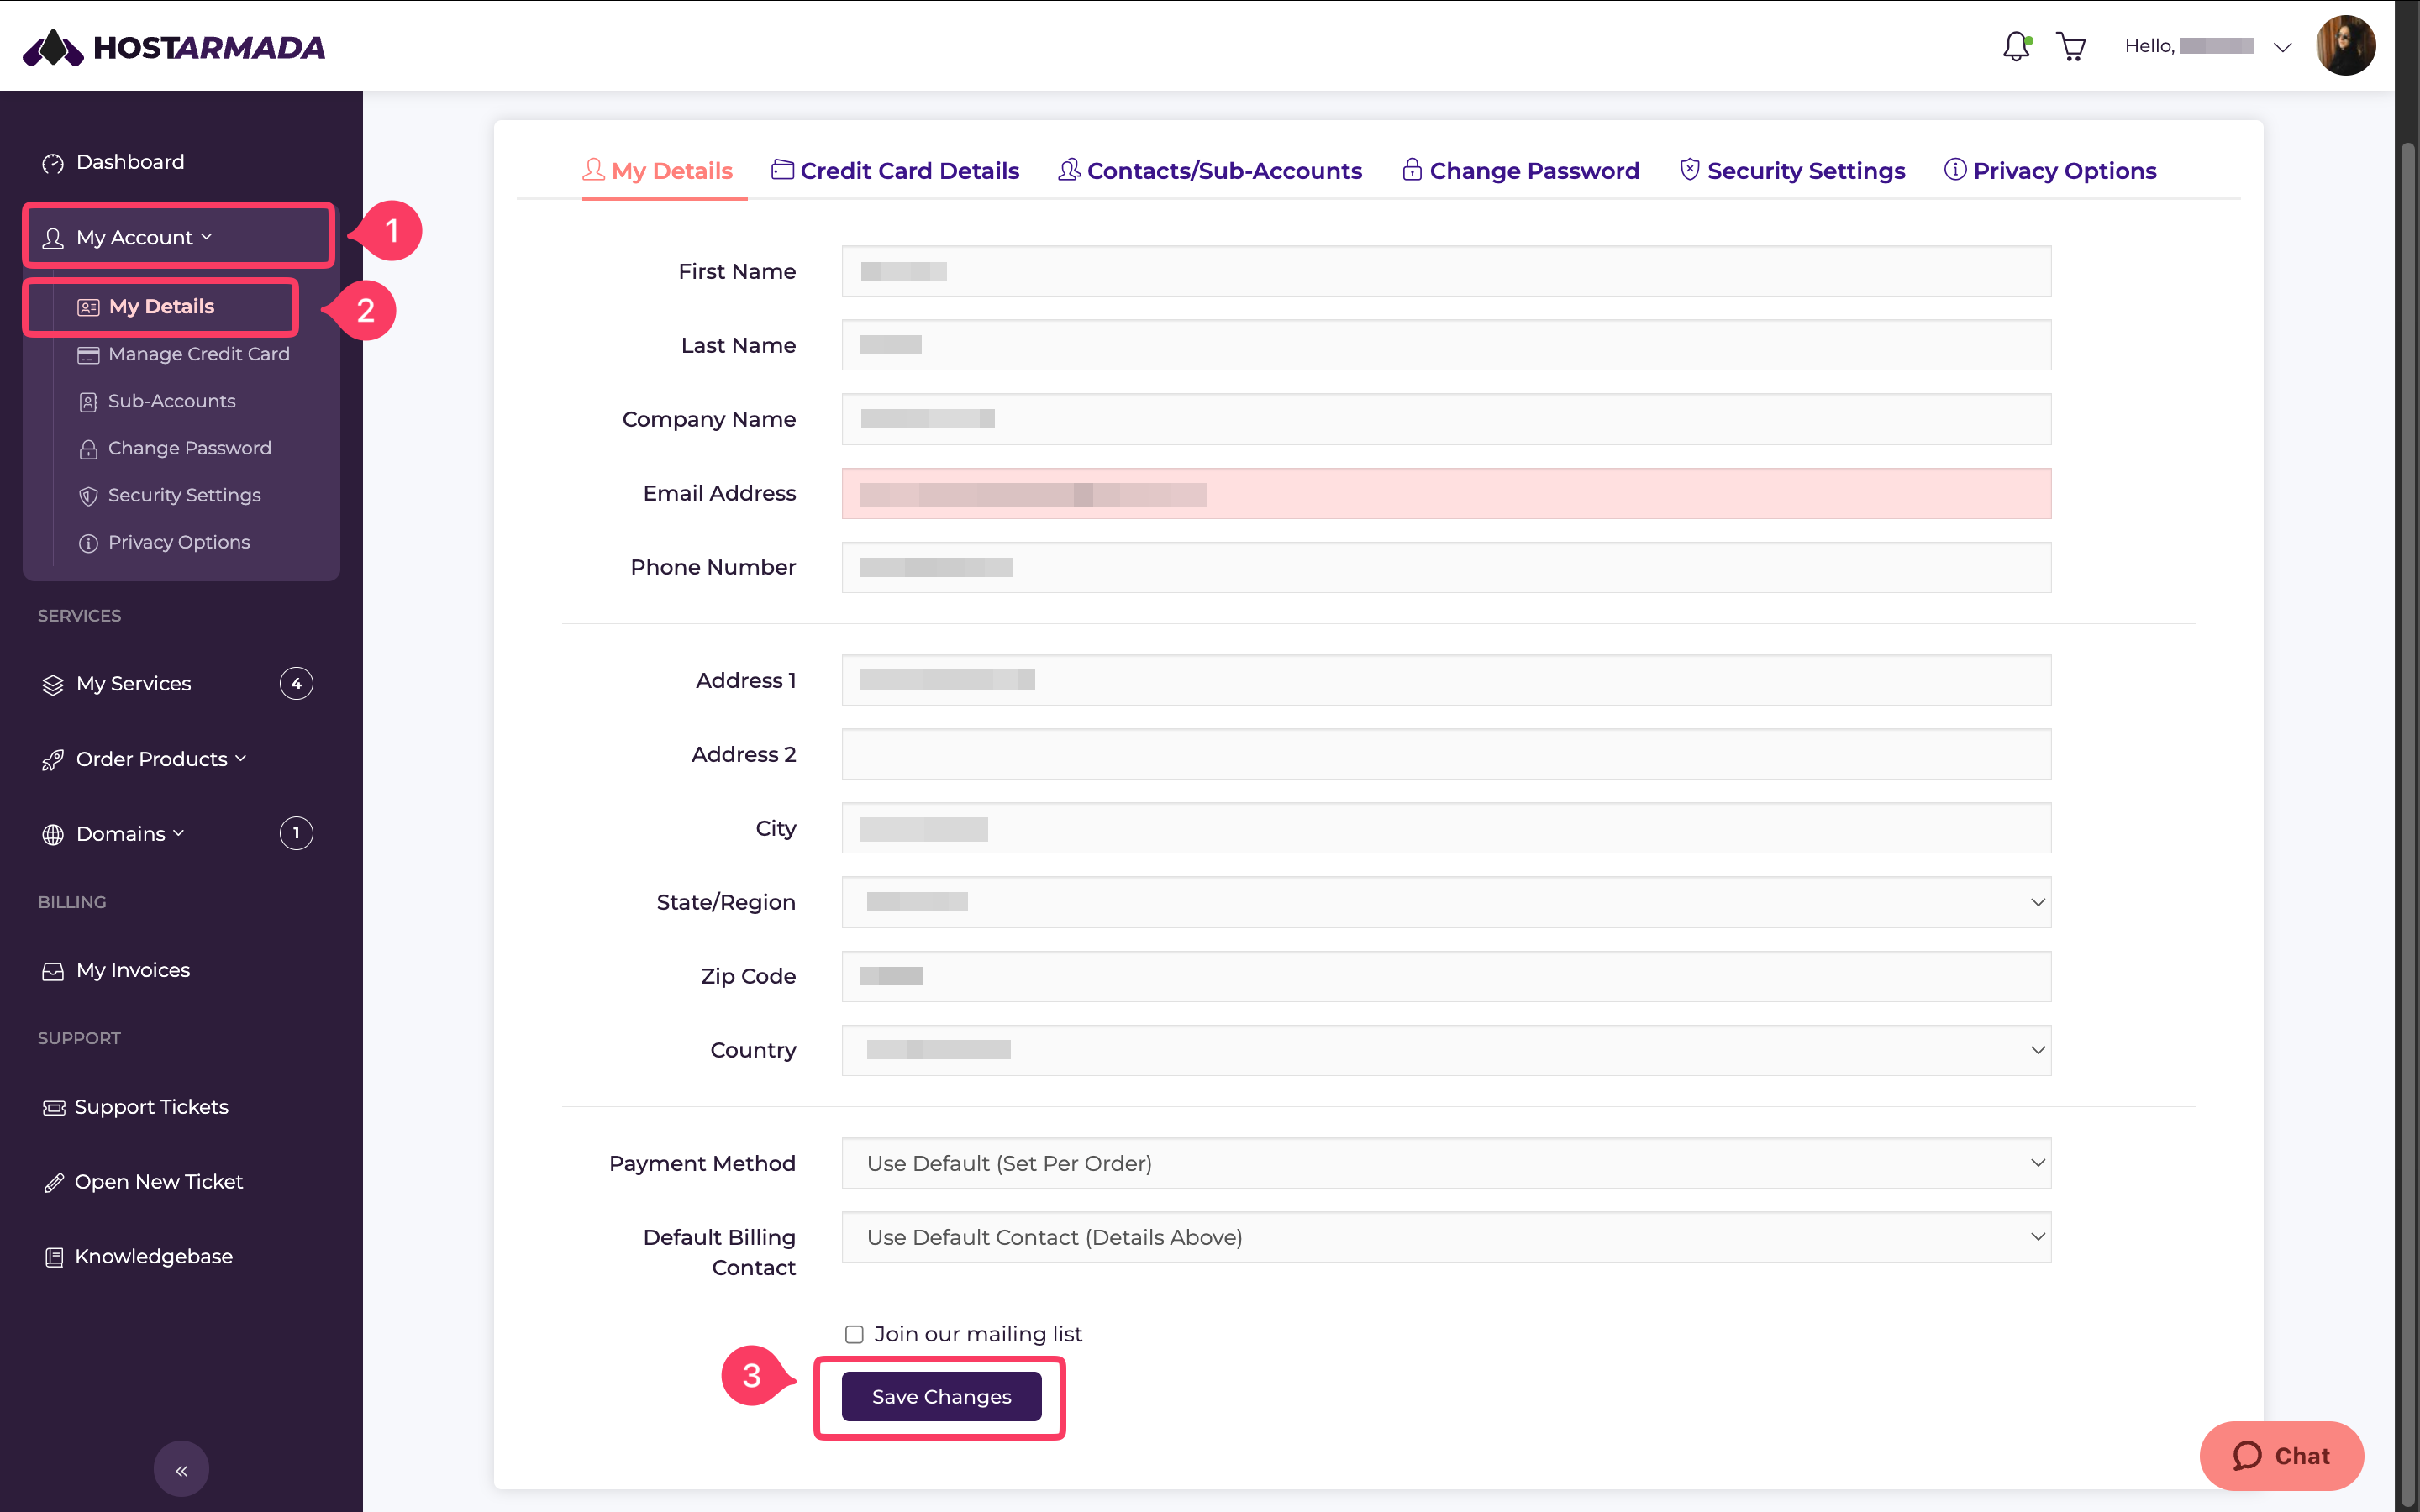Switch to the Change Password tab

(1521, 171)
